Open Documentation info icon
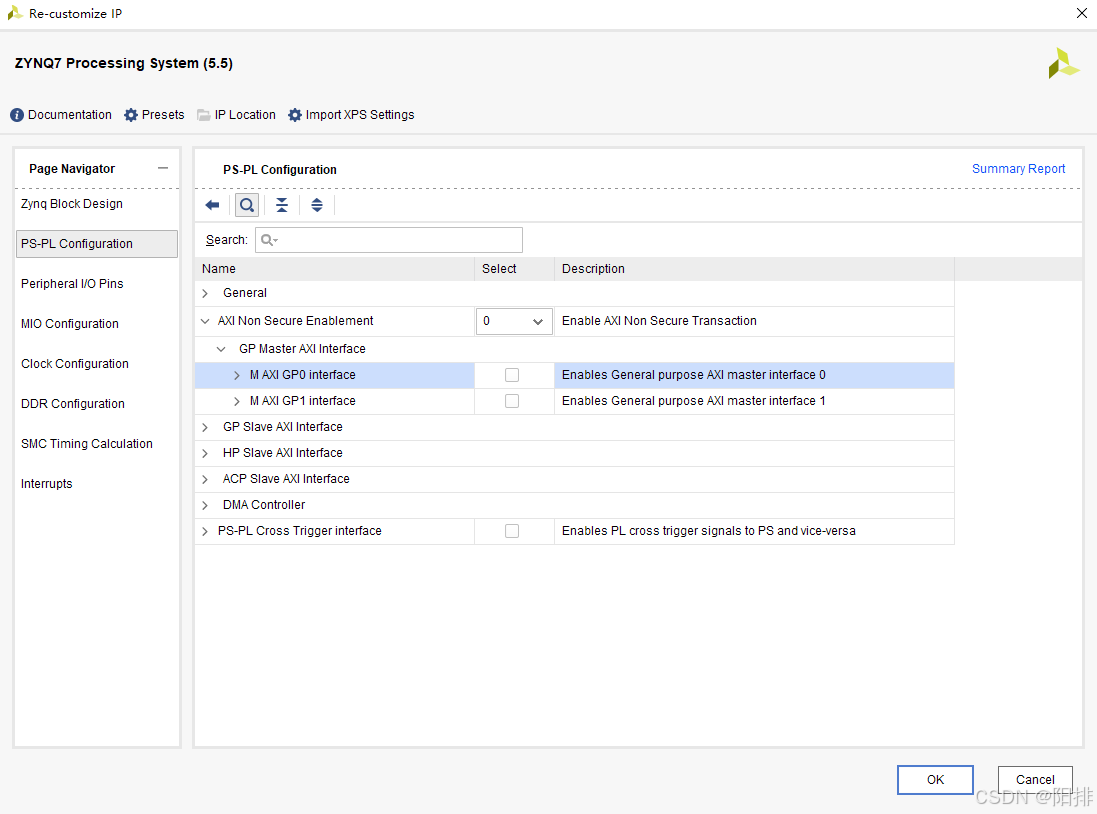Image resolution: width=1097 pixels, height=814 pixels. coord(17,115)
